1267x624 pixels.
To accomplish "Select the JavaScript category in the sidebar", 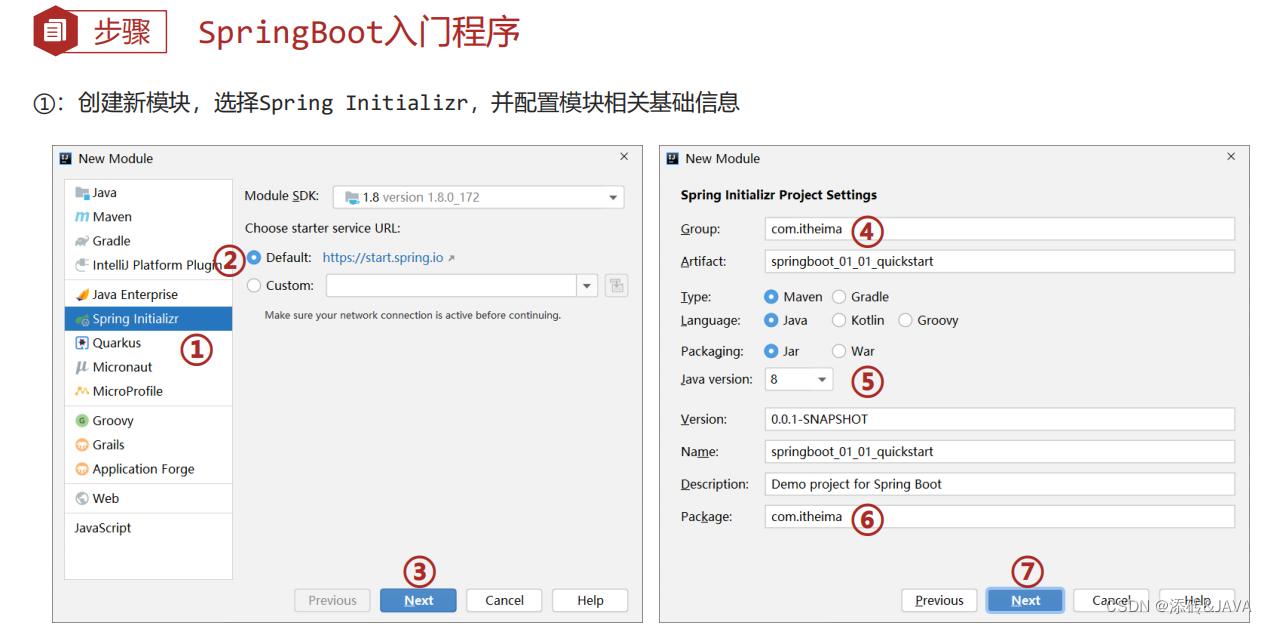I will coord(103,527).
